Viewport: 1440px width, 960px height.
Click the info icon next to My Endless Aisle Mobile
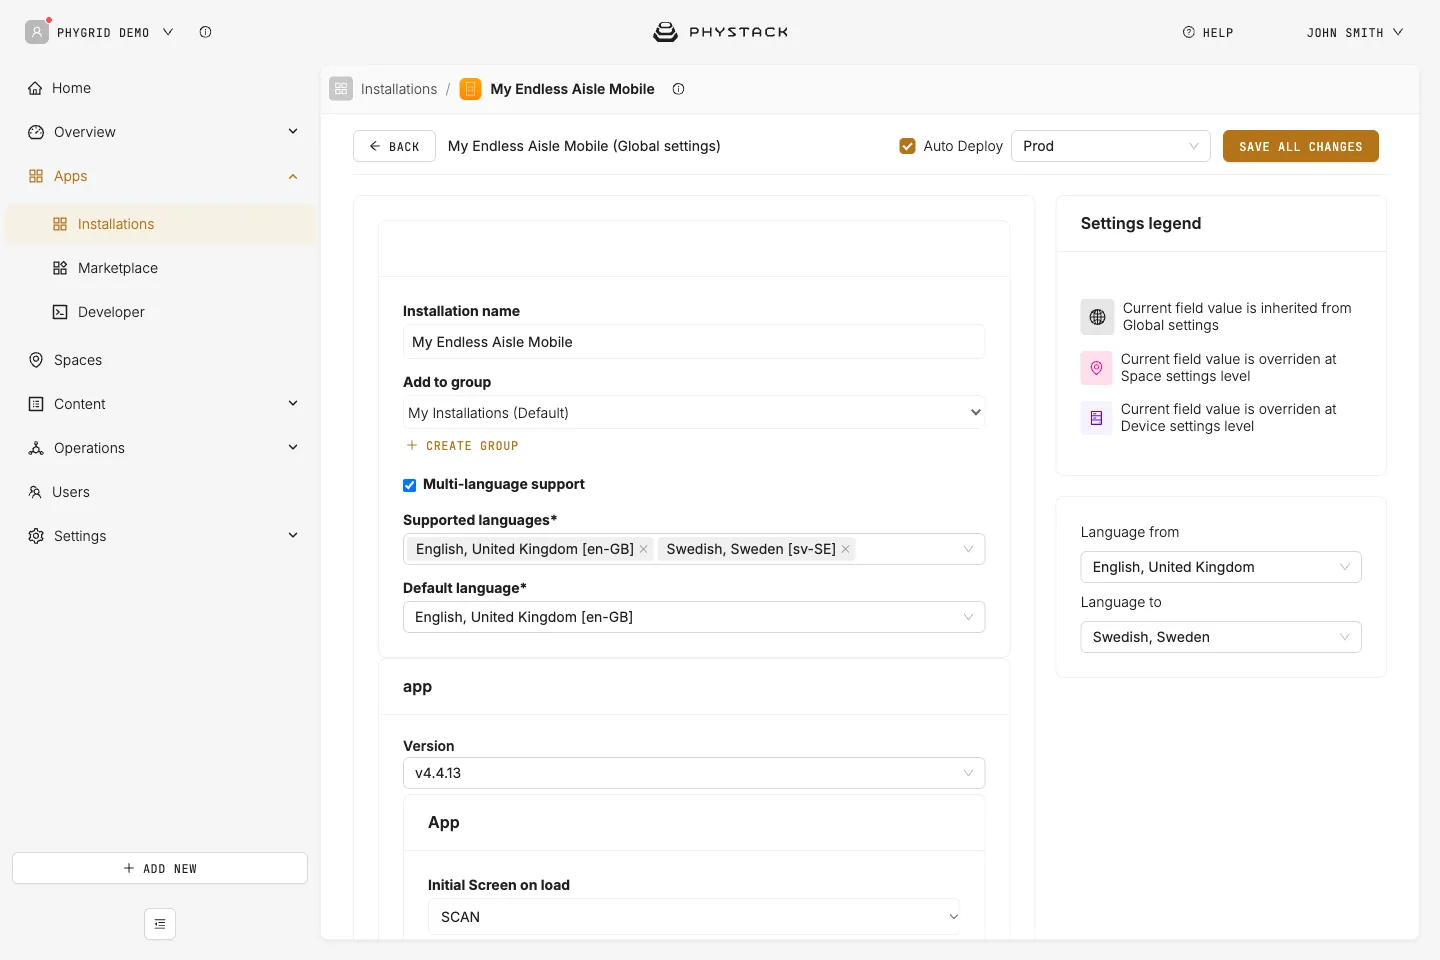tap(678, 89)
